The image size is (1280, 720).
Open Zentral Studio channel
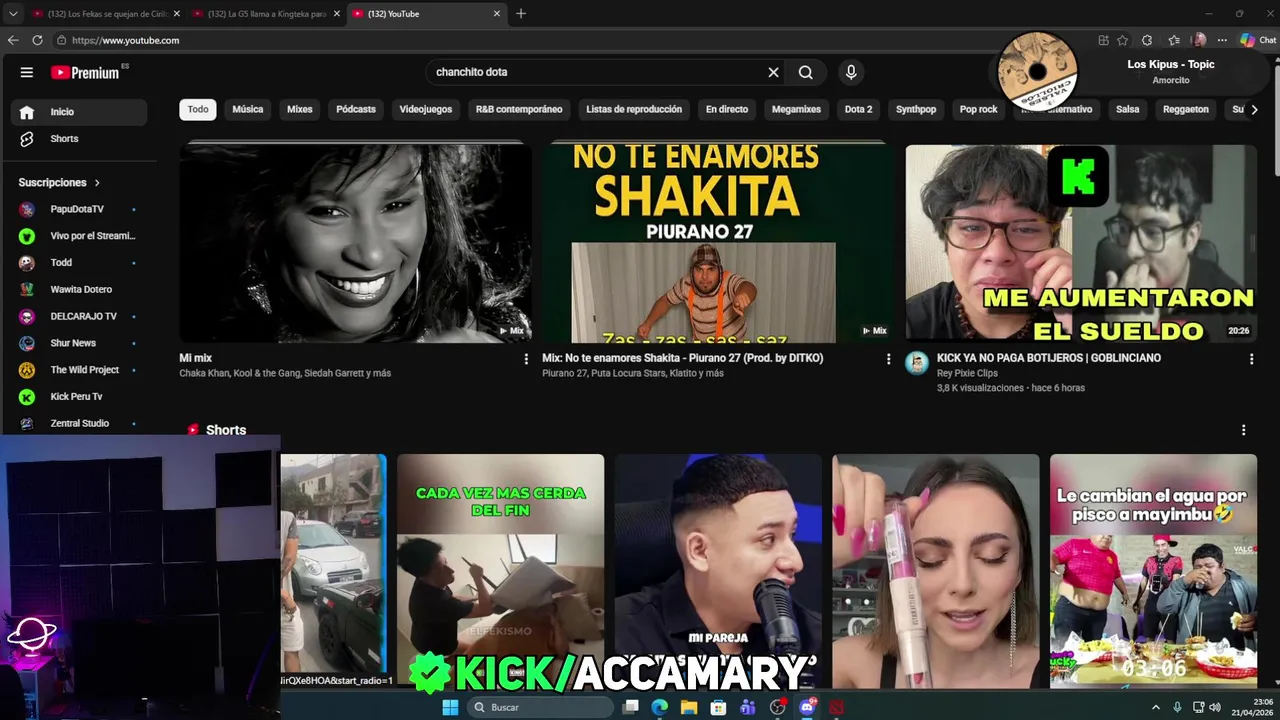pos(76,423)
